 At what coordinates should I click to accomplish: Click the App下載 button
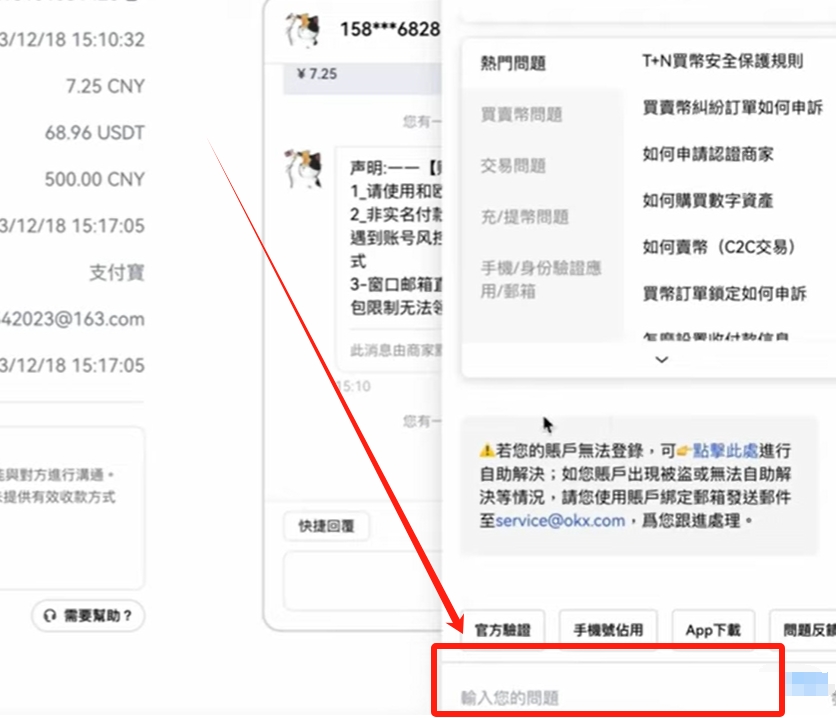click(713, 630)
